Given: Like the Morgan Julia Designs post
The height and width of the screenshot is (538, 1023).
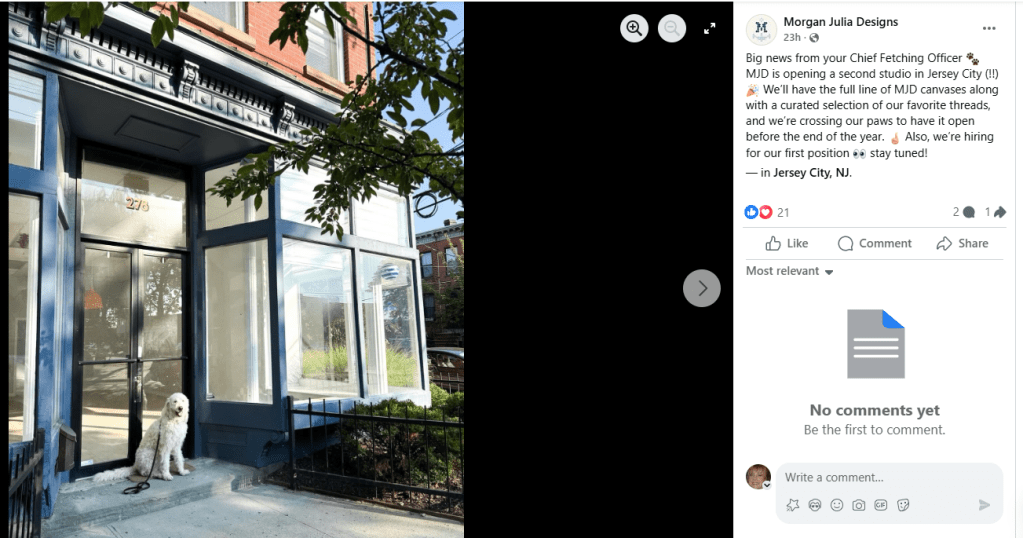Looking at the screenshot, I should [x=787, y=243].
